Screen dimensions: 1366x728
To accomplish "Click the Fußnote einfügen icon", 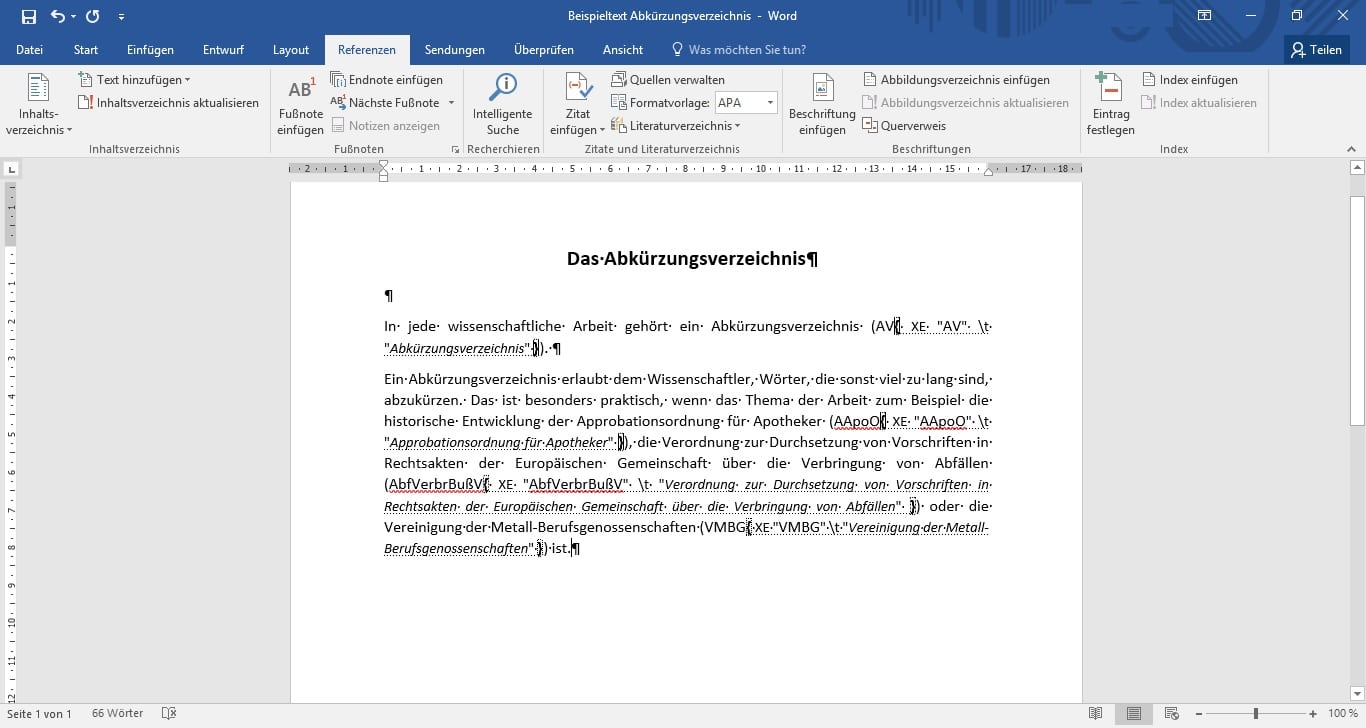I will [300, 90].
